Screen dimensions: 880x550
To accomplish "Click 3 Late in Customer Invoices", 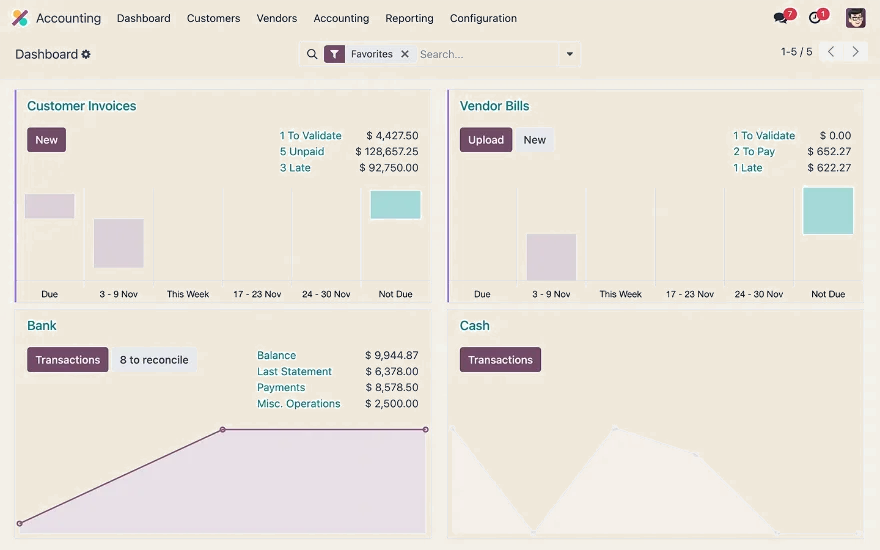I will pyautogui.click(x=295, y=168).
